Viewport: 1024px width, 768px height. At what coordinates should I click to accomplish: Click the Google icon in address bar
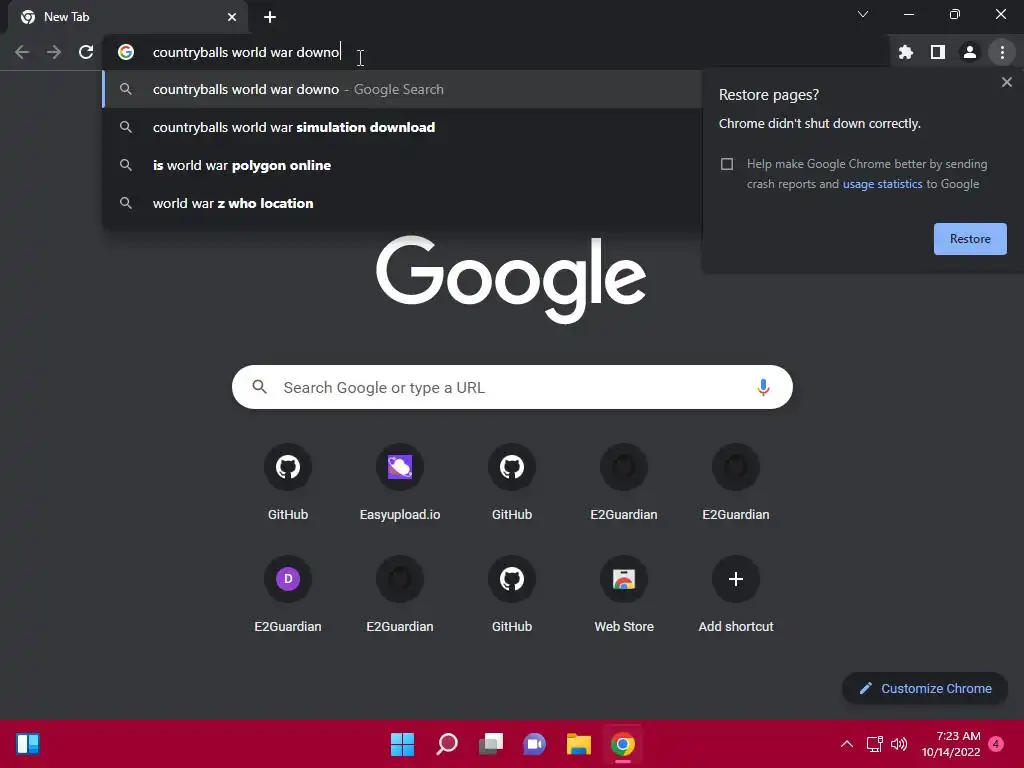tap(126, 52)
